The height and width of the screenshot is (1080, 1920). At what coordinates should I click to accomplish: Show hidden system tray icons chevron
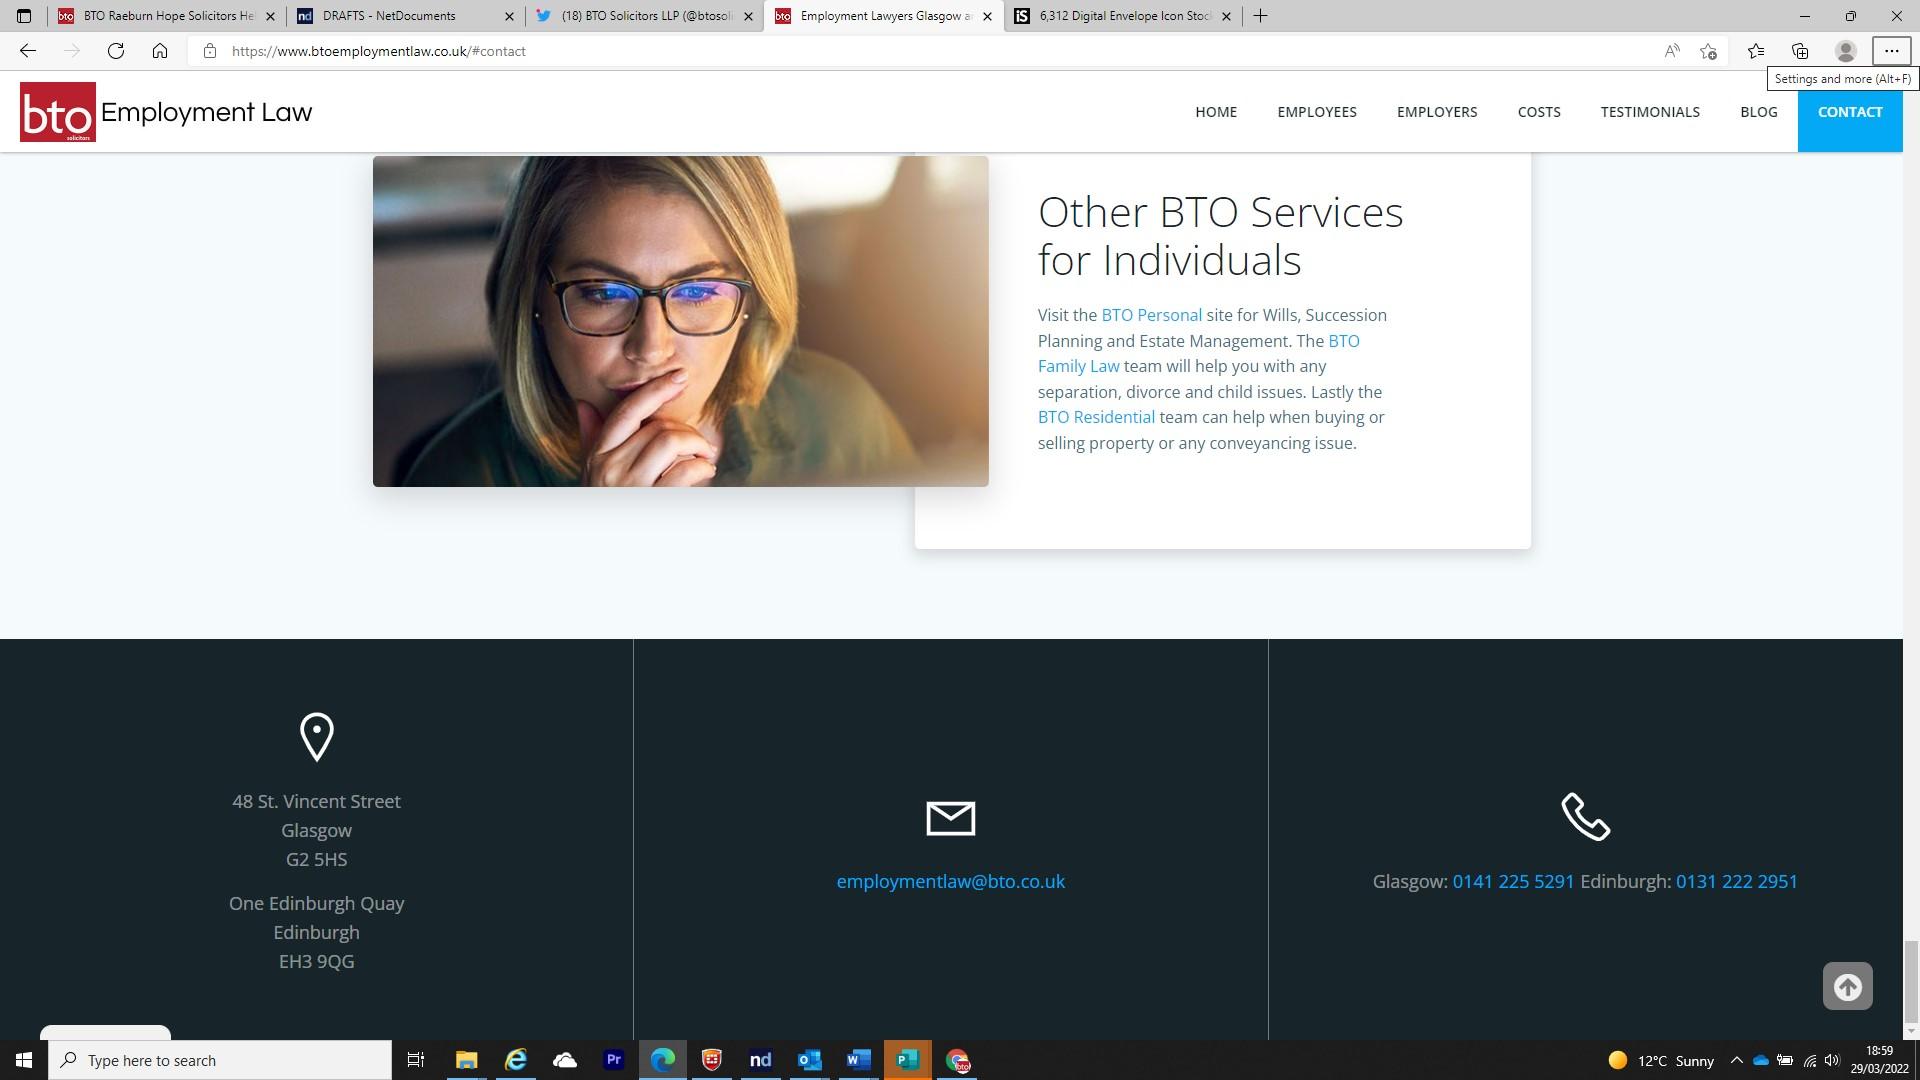click(1736, 1060)
